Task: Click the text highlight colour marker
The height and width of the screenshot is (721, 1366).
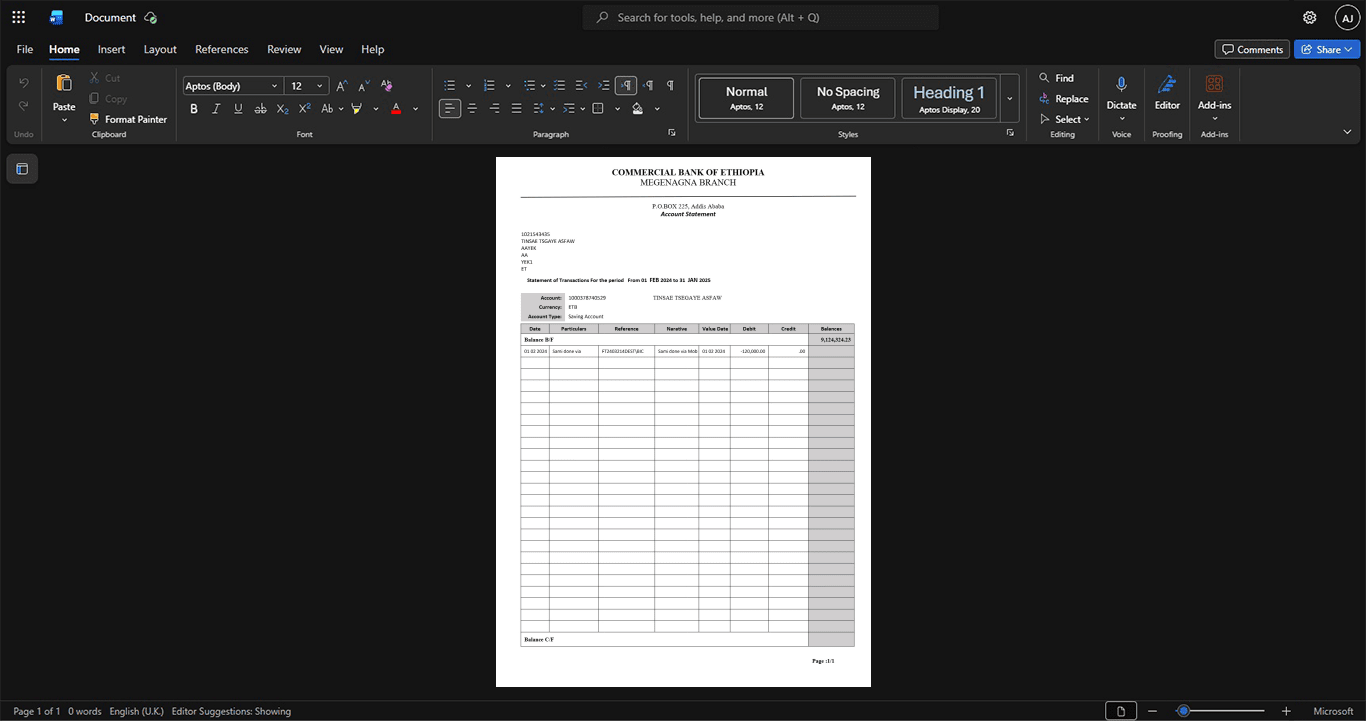Action: coord(357,108)
